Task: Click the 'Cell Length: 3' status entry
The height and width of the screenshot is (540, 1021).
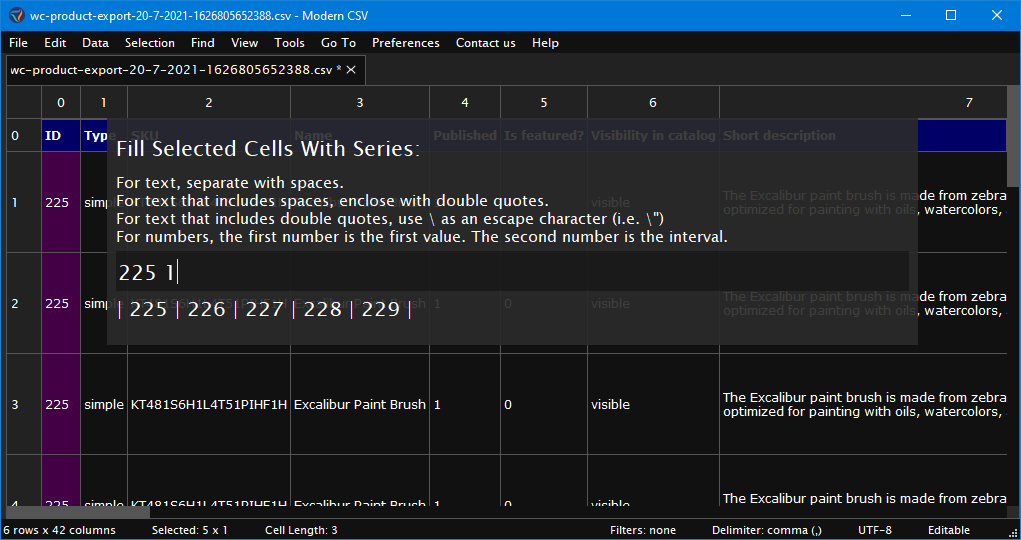Action: click(x=301, y=530)
